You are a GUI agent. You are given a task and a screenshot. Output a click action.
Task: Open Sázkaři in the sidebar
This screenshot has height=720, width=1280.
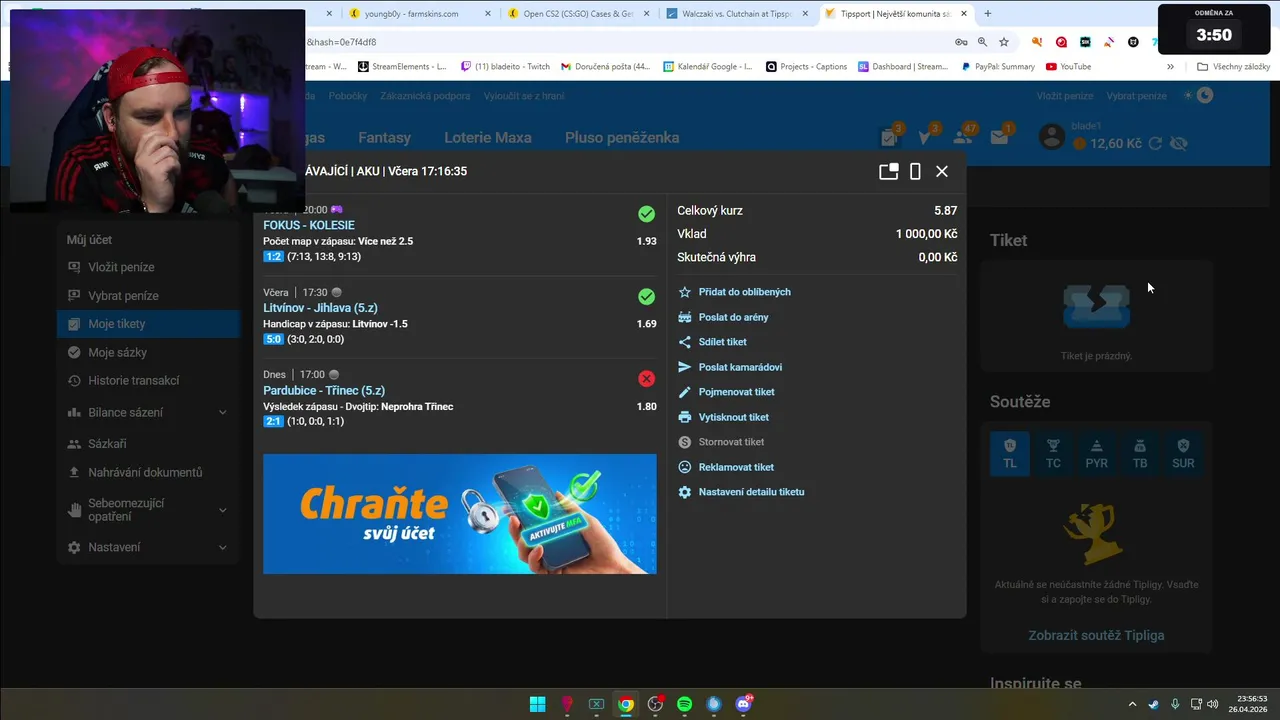(148, 444)
